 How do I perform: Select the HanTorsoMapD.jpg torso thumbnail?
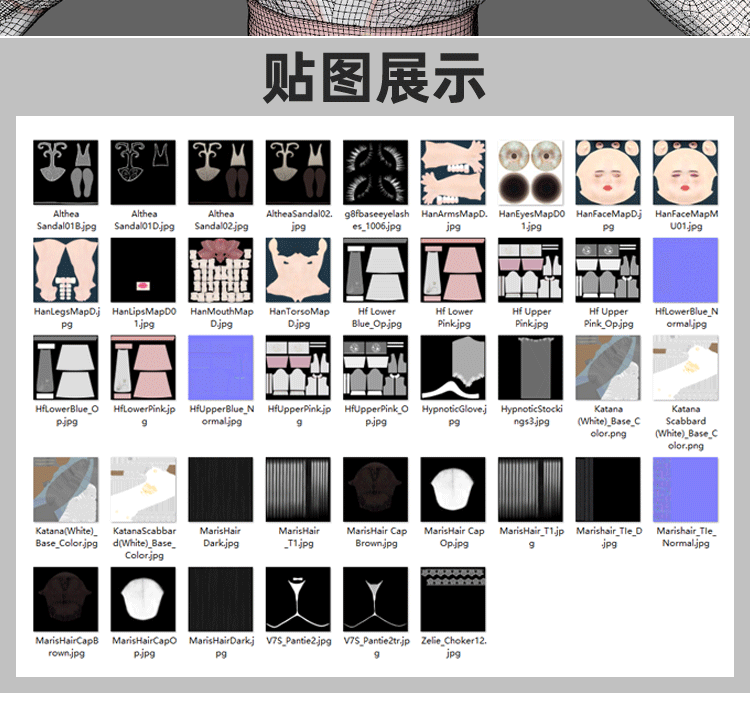tap(298, 270)
